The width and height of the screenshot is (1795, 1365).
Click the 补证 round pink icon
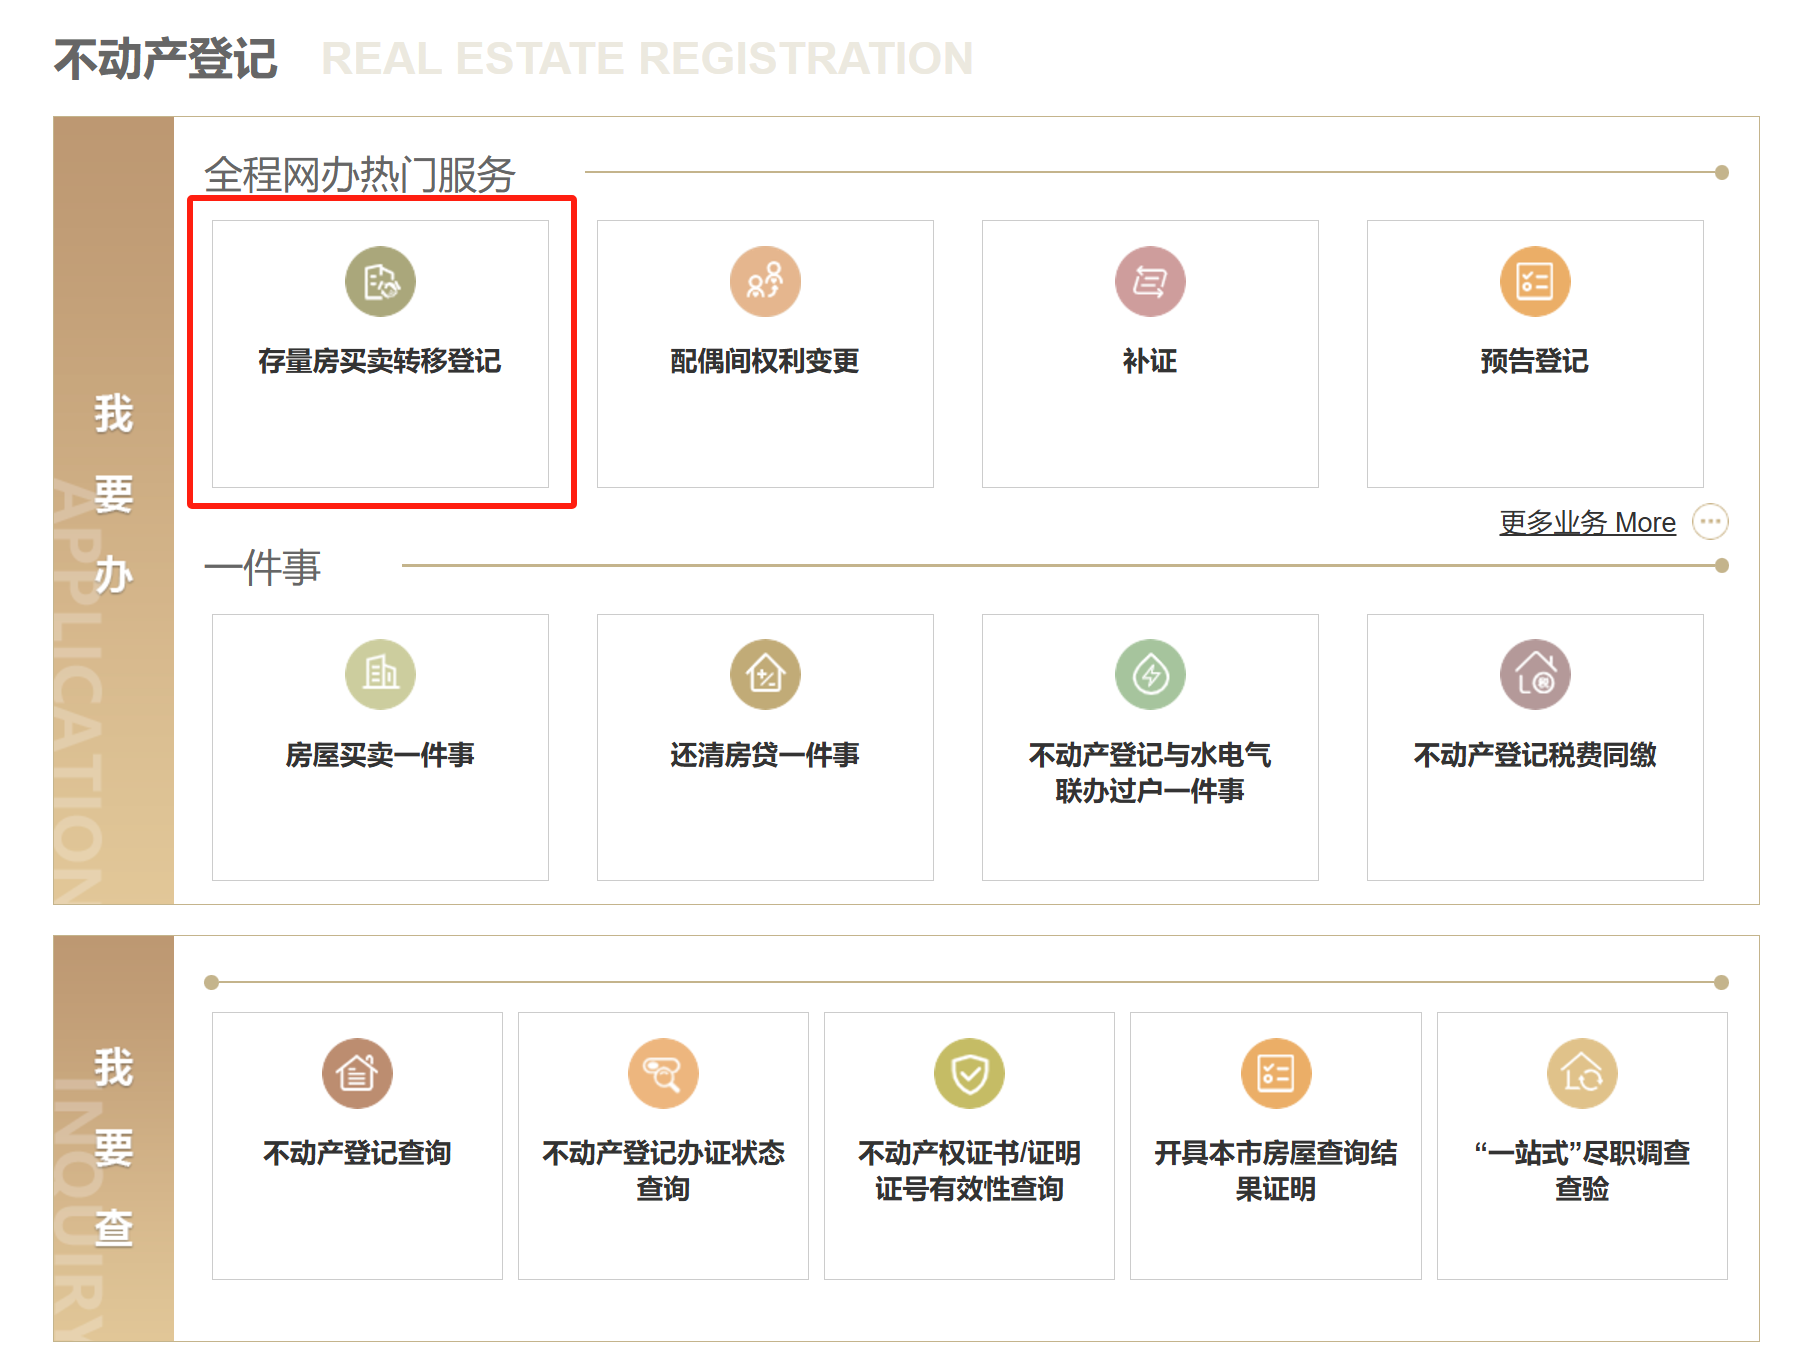(x=1150, y=282)
